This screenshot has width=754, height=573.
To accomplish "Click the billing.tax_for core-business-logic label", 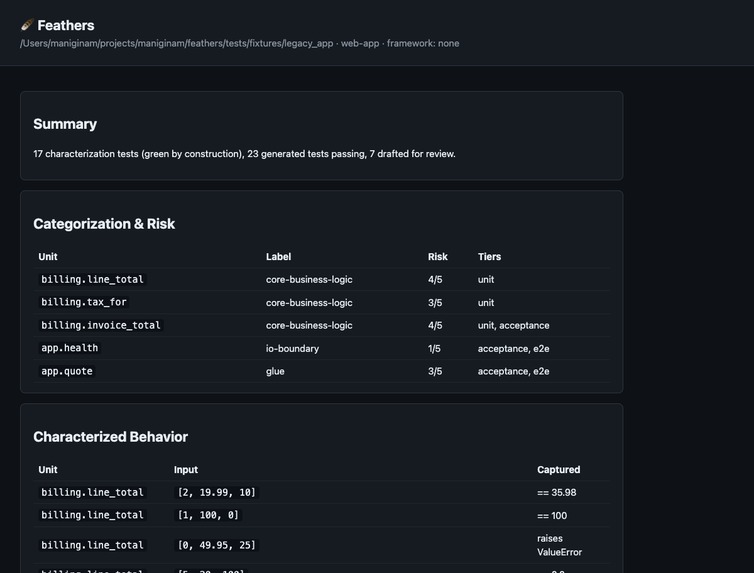I will coord(309,303).
